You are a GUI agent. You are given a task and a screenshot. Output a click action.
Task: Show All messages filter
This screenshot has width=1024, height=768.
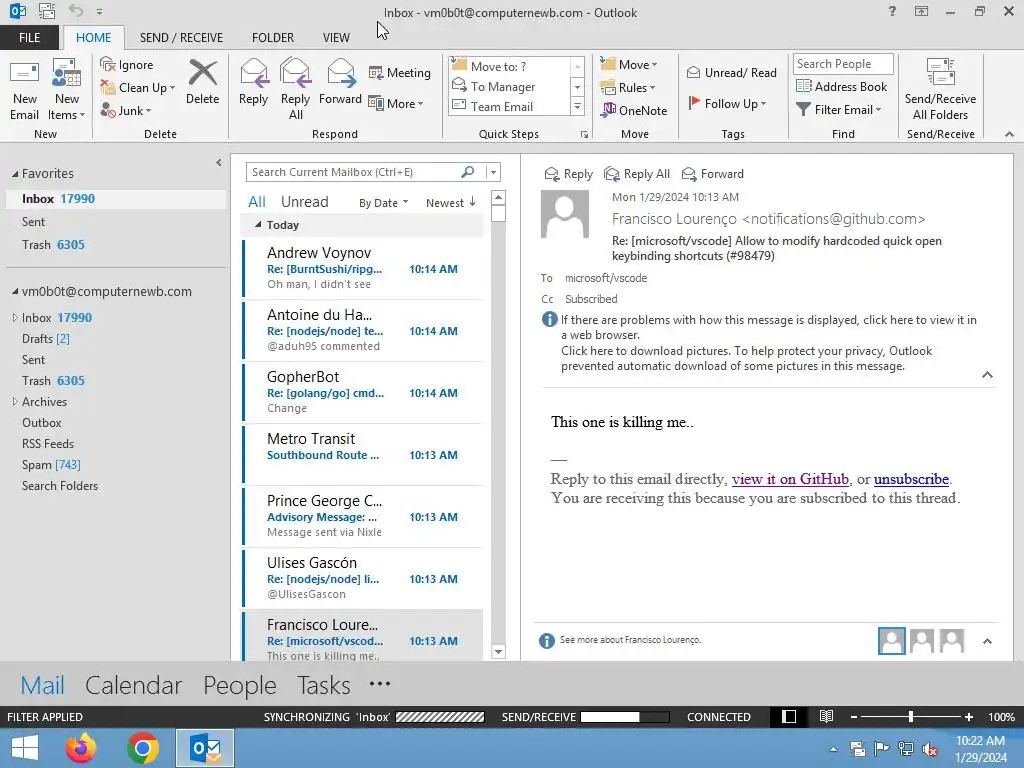257,202
